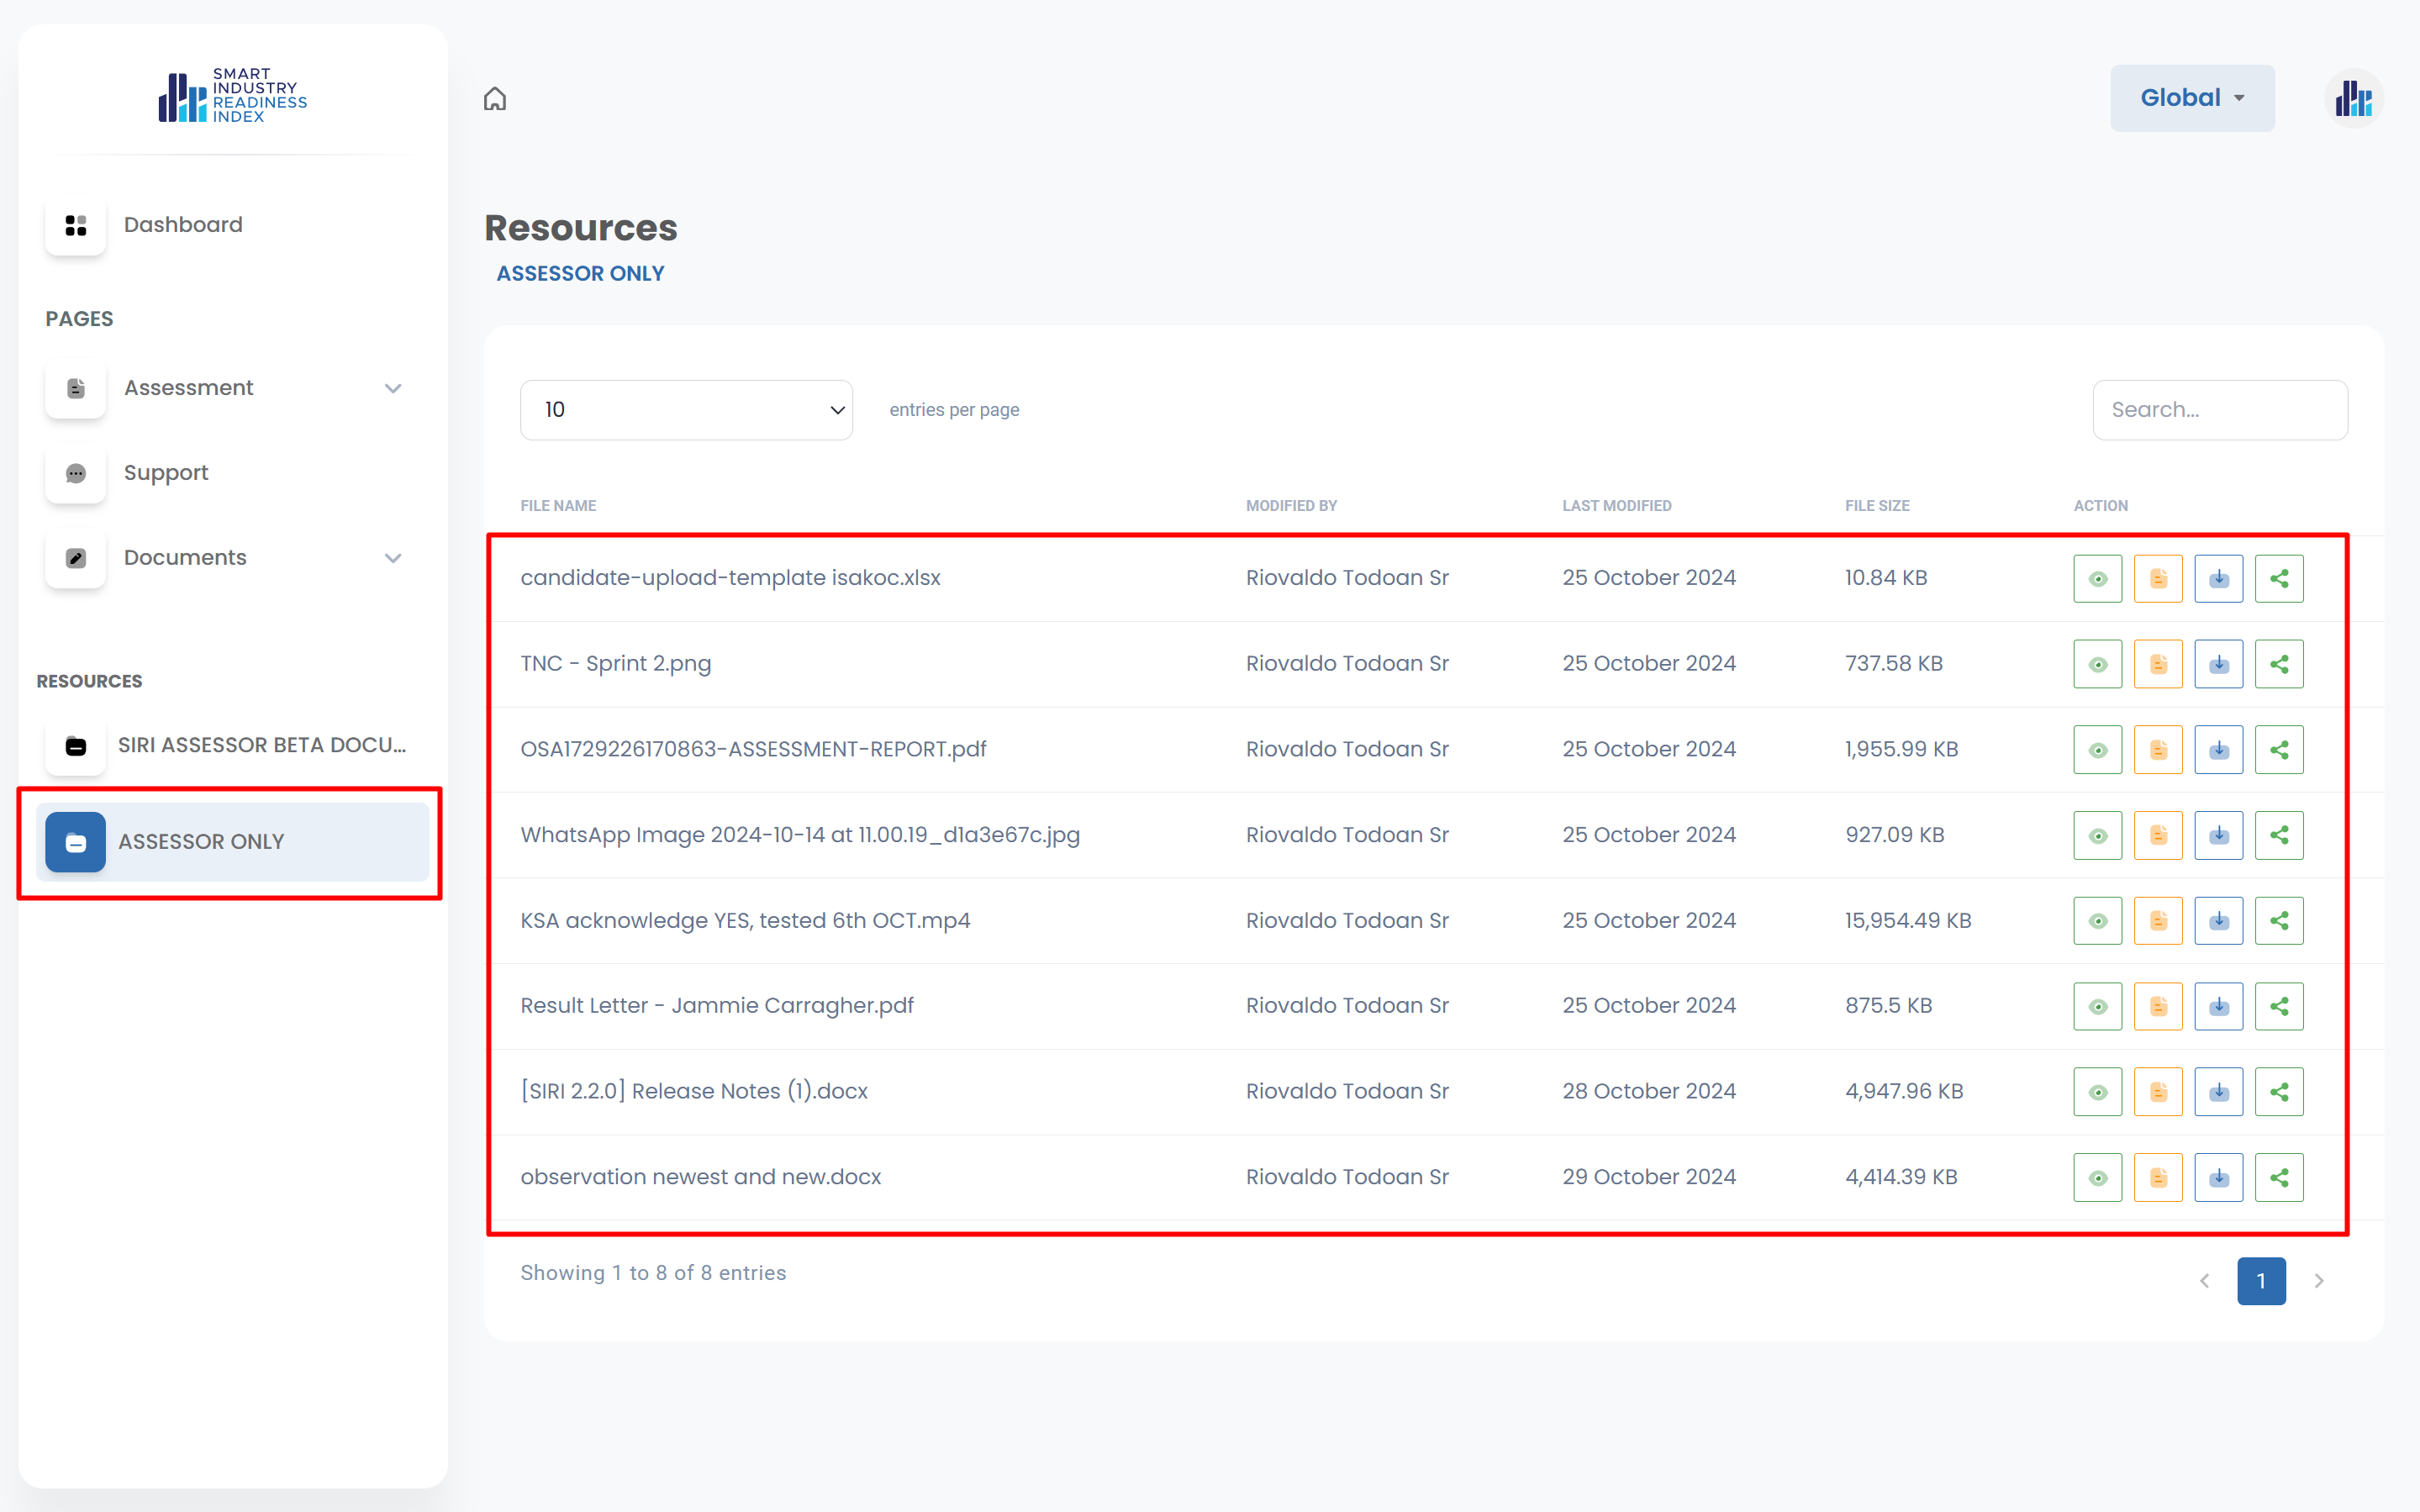The image size is (2420, 1512).
Task: Open the Global dropdown menu
Action: [x=2191, y=98]
